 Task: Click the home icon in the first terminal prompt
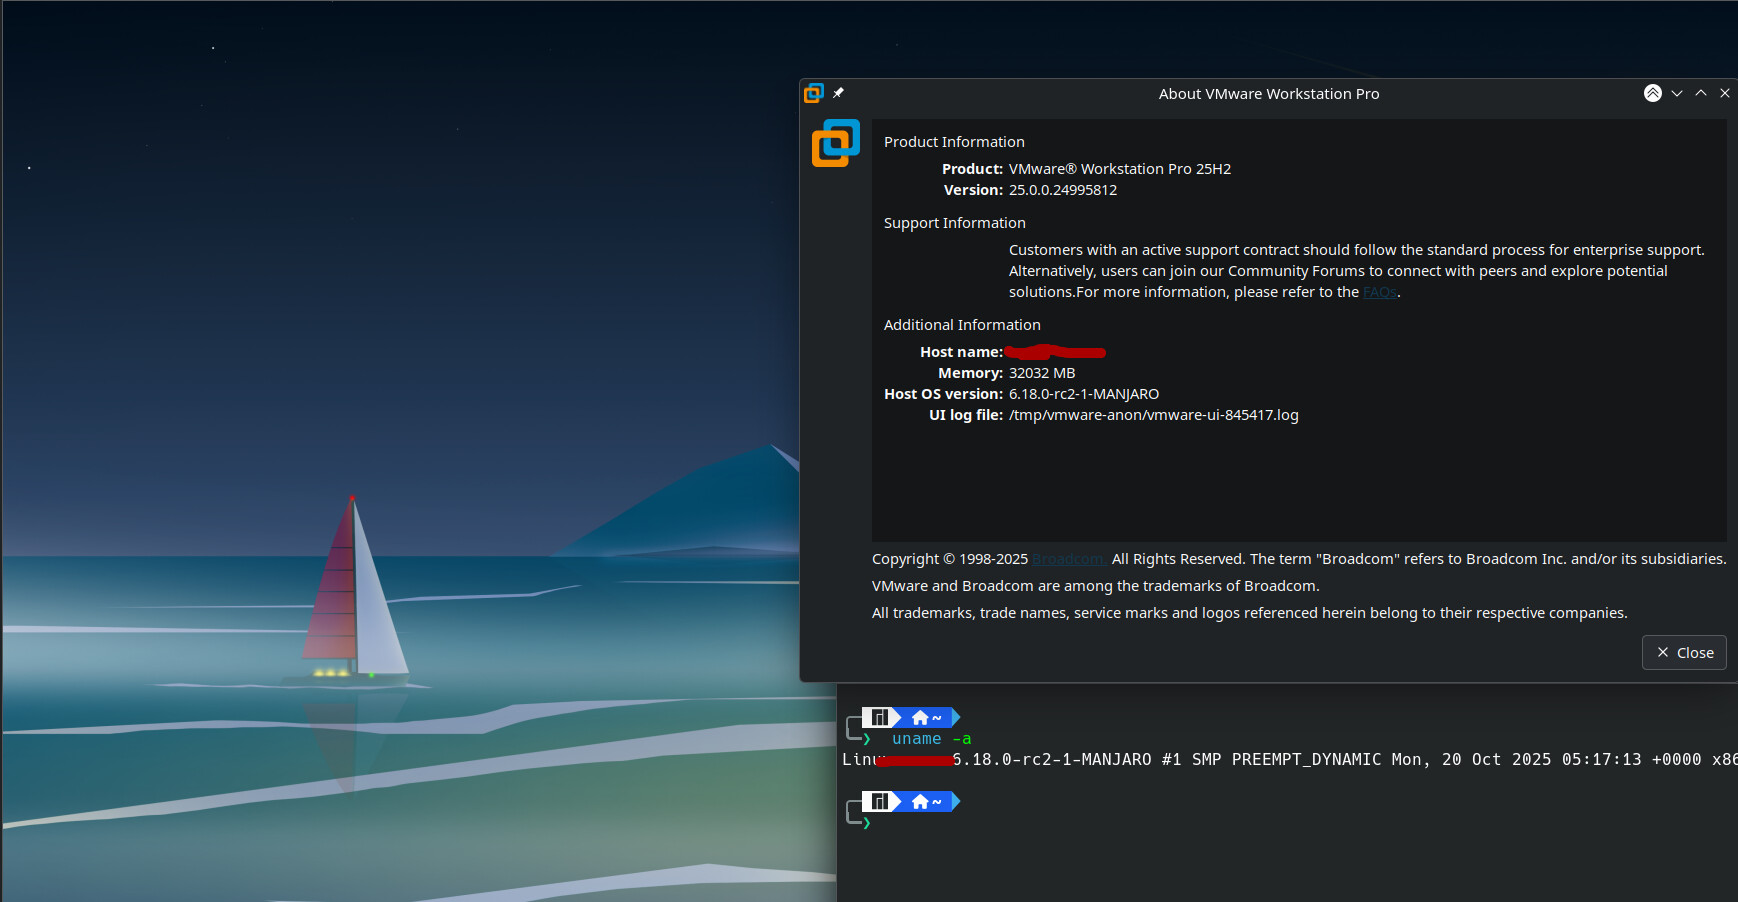coord(920,717)
